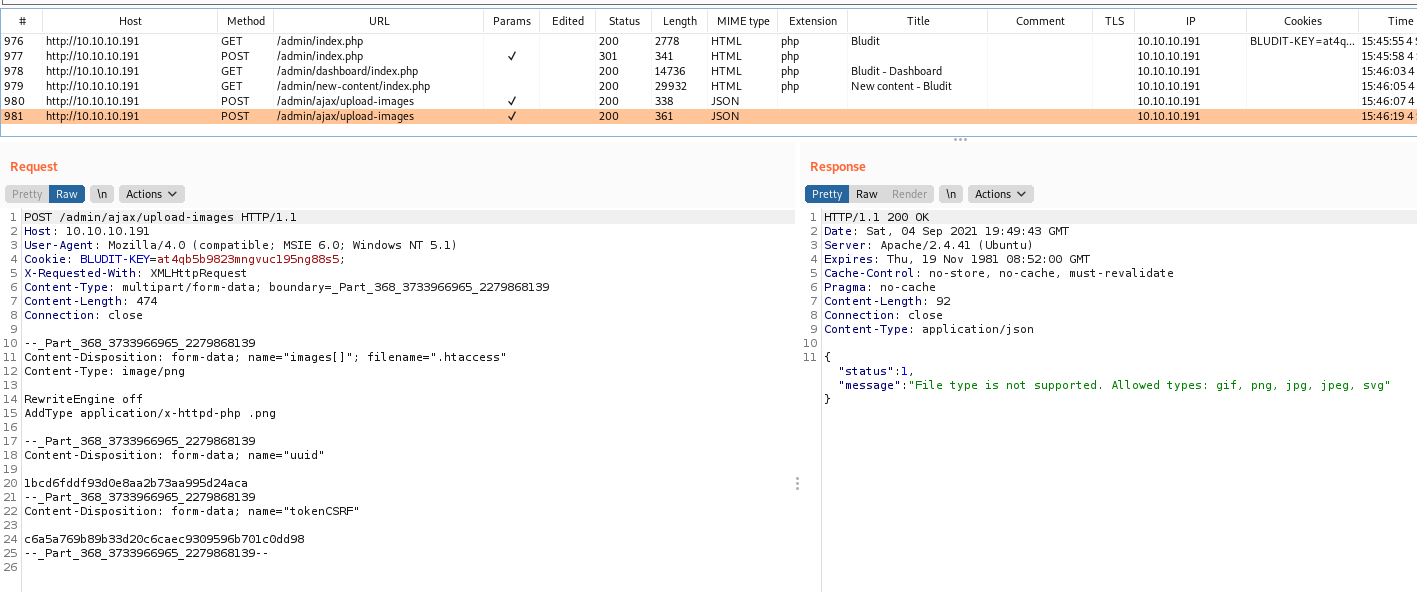Click the tokenCSRF value starting with c6a5a769

point(164,539)
